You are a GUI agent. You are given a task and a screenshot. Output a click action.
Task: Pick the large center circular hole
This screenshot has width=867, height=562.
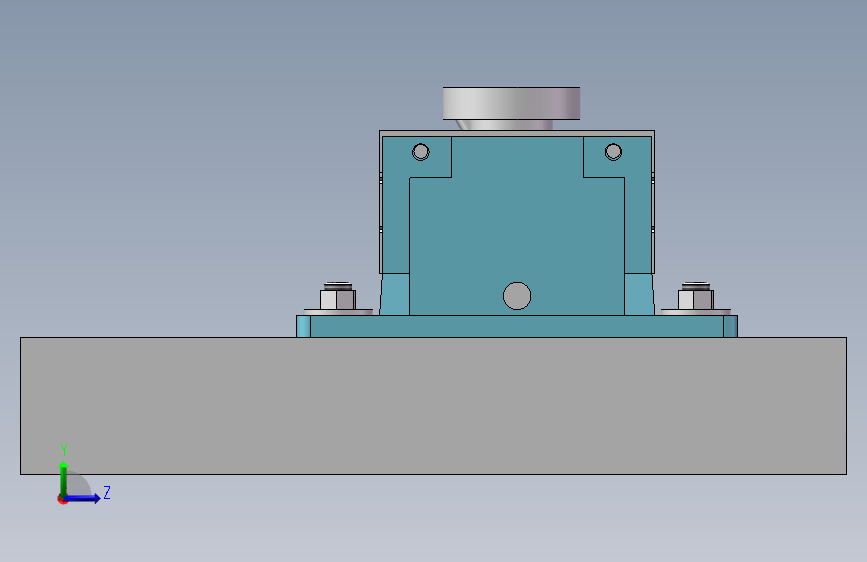pos(517,296)
